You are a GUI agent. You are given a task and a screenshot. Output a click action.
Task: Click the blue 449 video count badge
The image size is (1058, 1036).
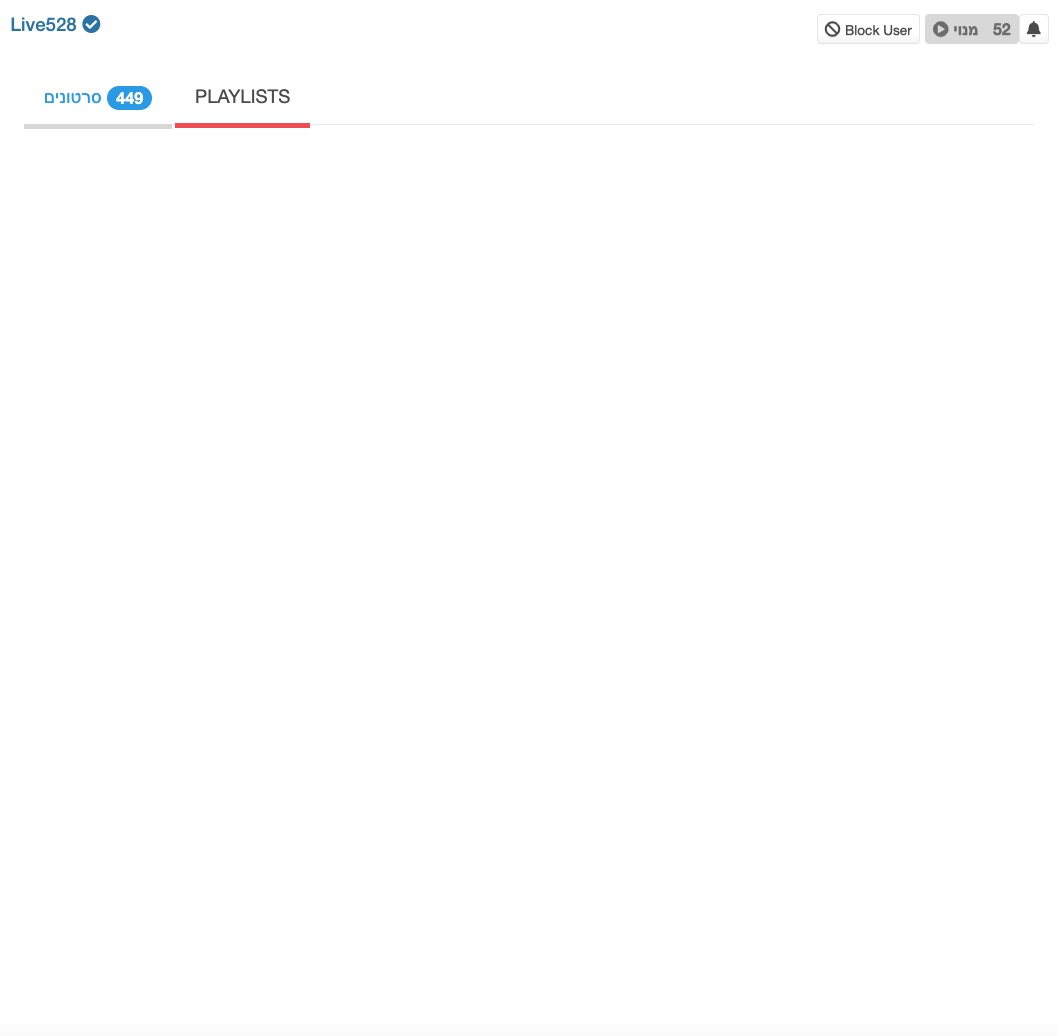(x=130, y=98)
